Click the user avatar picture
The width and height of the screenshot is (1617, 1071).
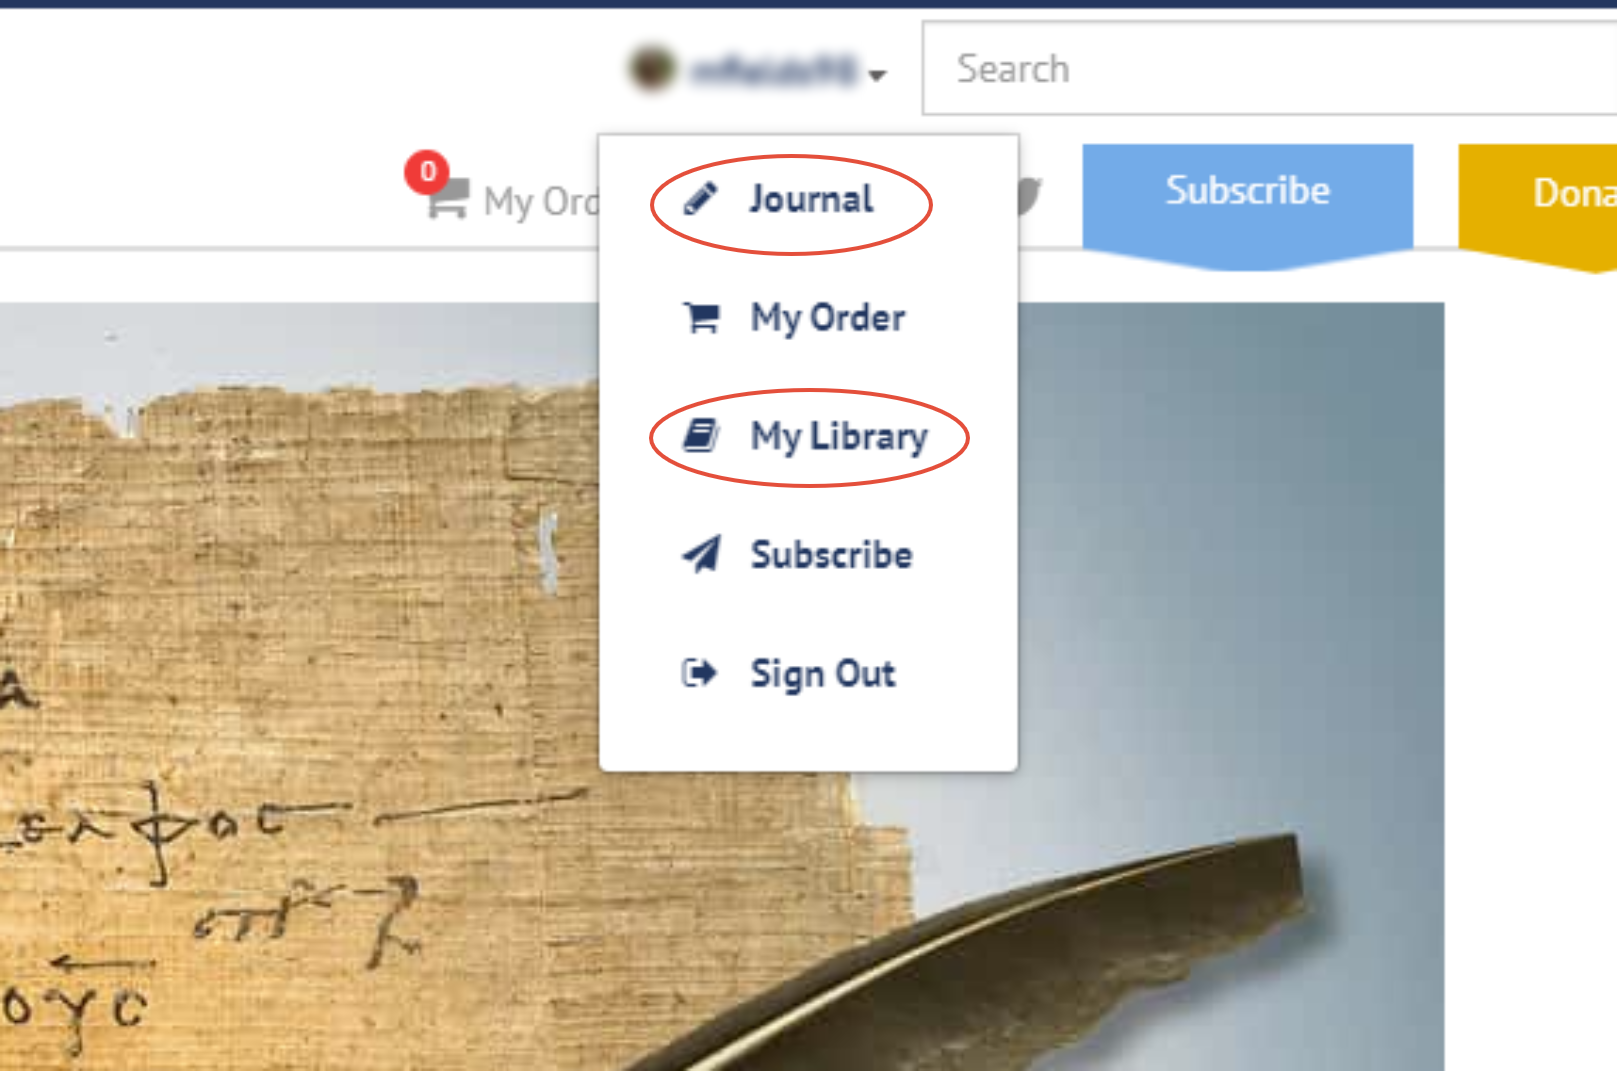pyautogui.click(x=652, y=69)
